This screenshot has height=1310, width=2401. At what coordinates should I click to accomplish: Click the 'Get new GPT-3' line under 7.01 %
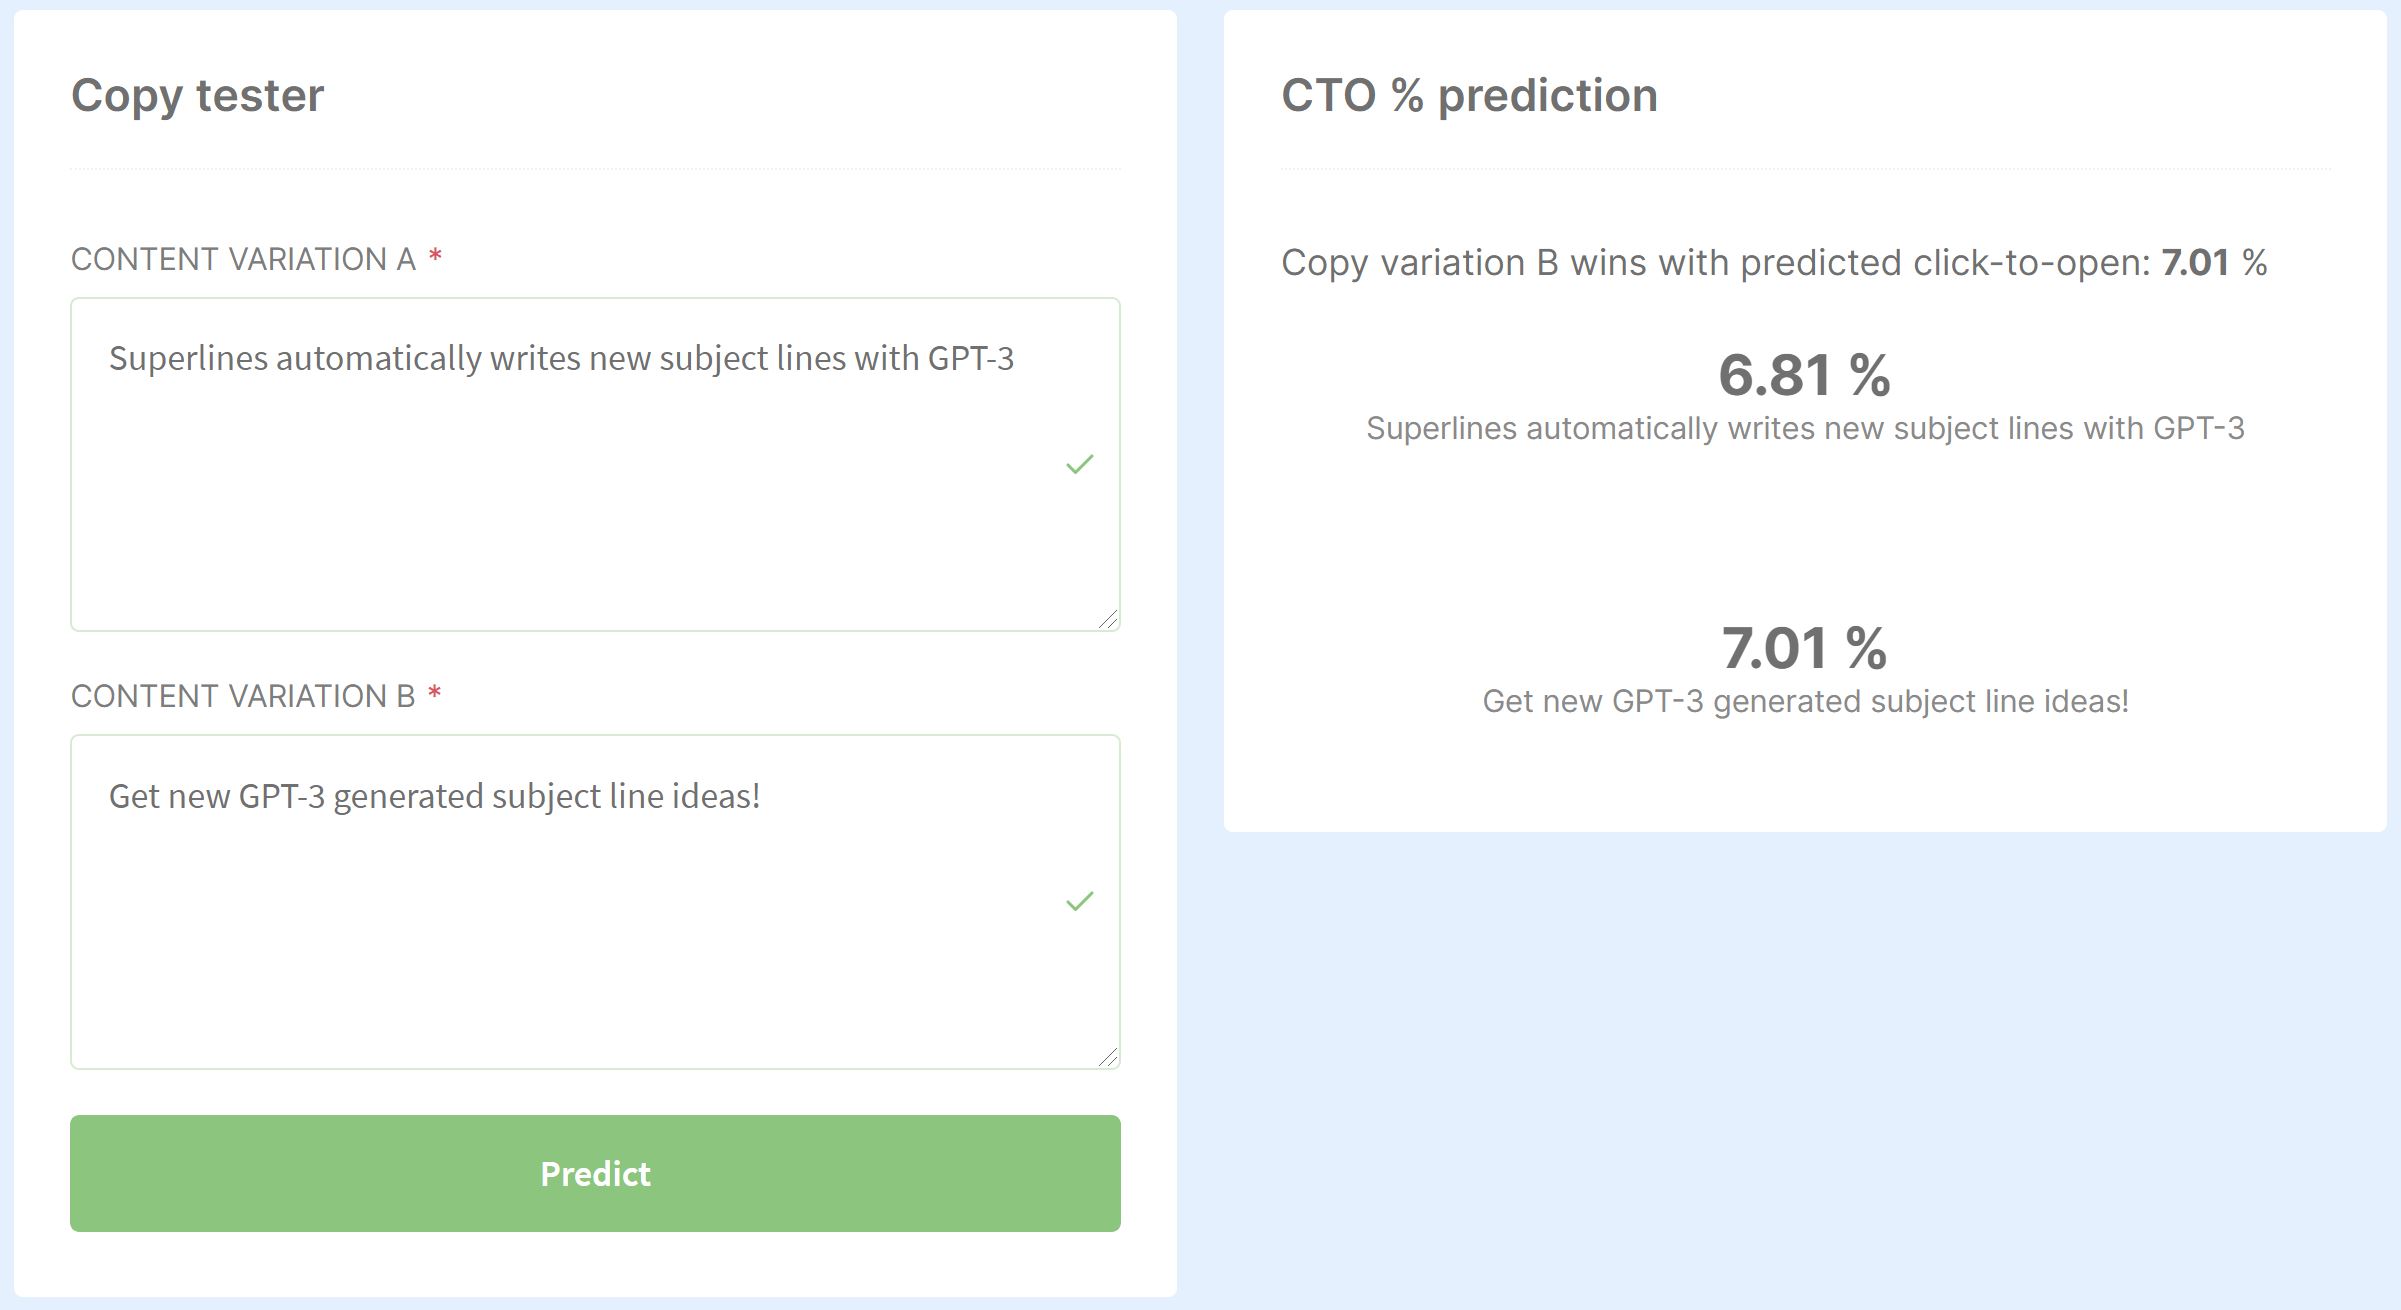tap(1805, 702)
